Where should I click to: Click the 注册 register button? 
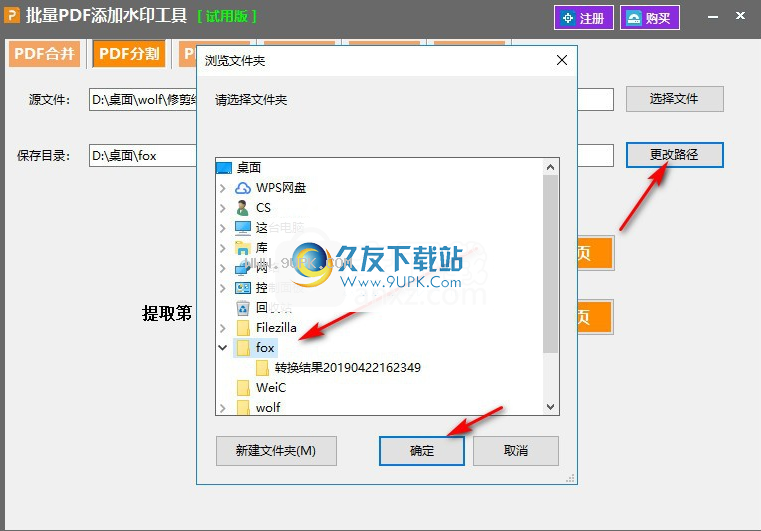(x=583, y=18)
